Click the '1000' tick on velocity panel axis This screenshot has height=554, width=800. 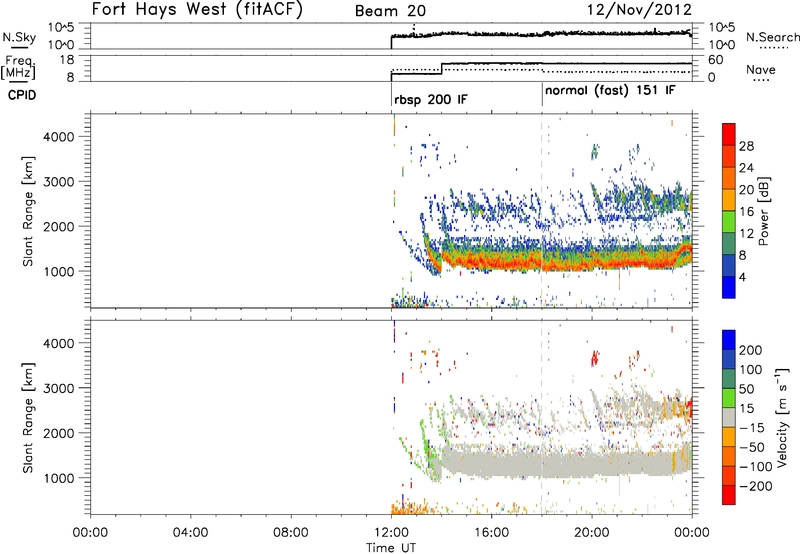(x=59, y=478)
